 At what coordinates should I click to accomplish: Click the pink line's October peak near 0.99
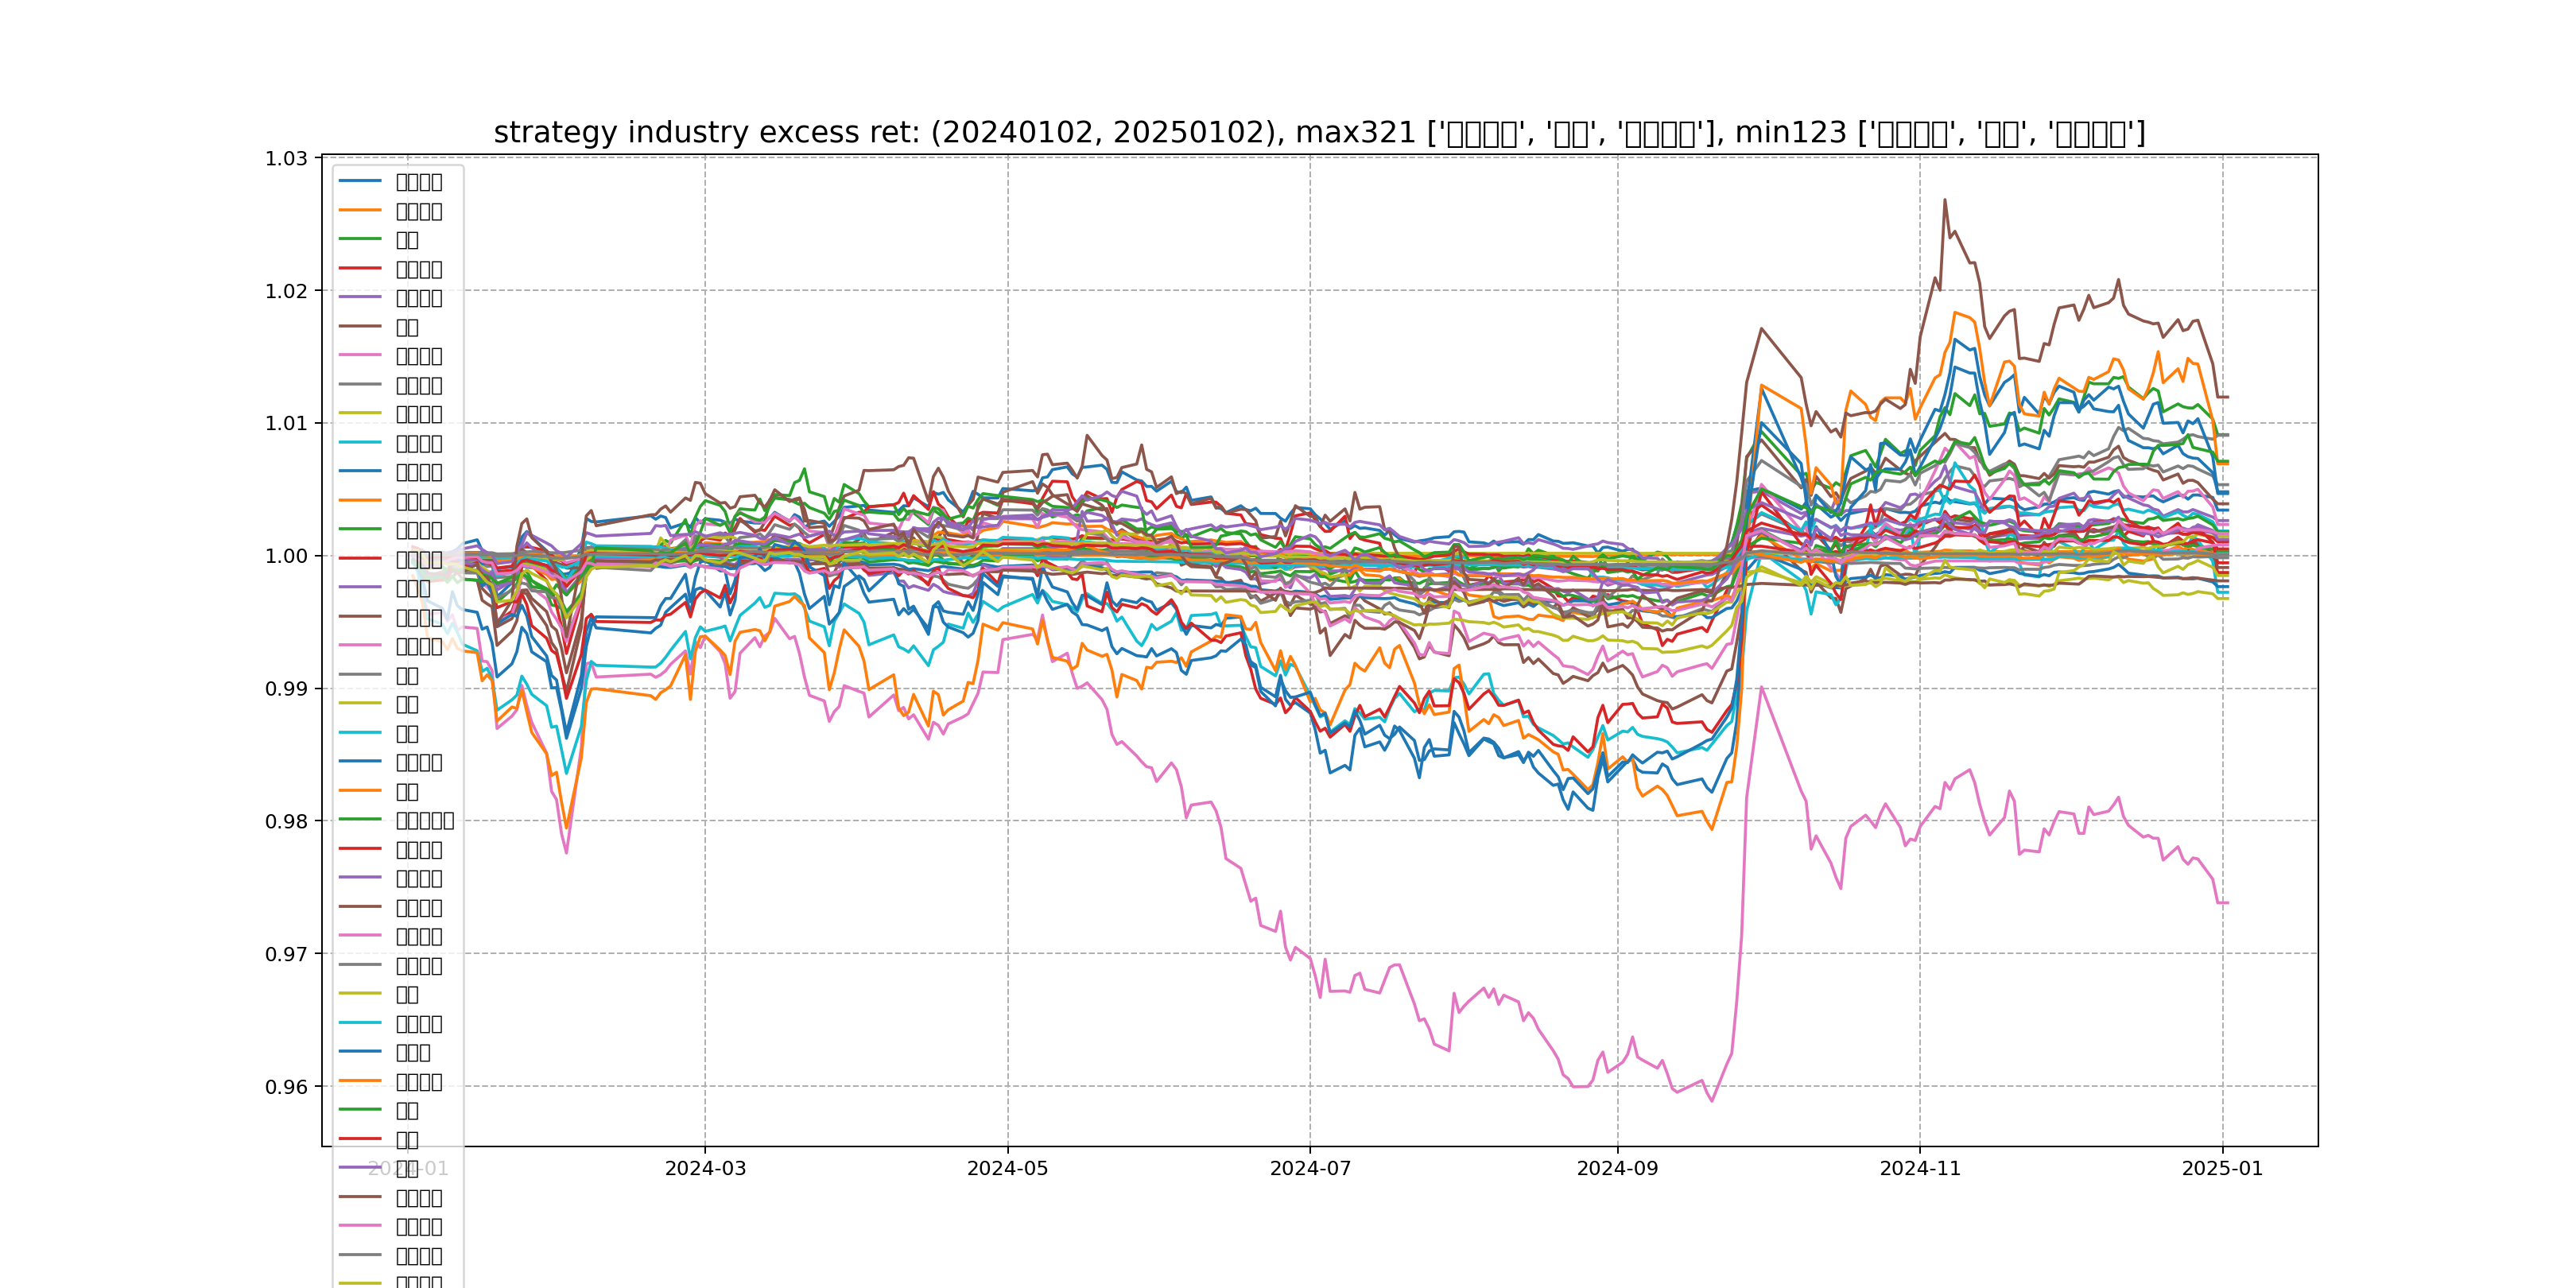coord(1761,687)
